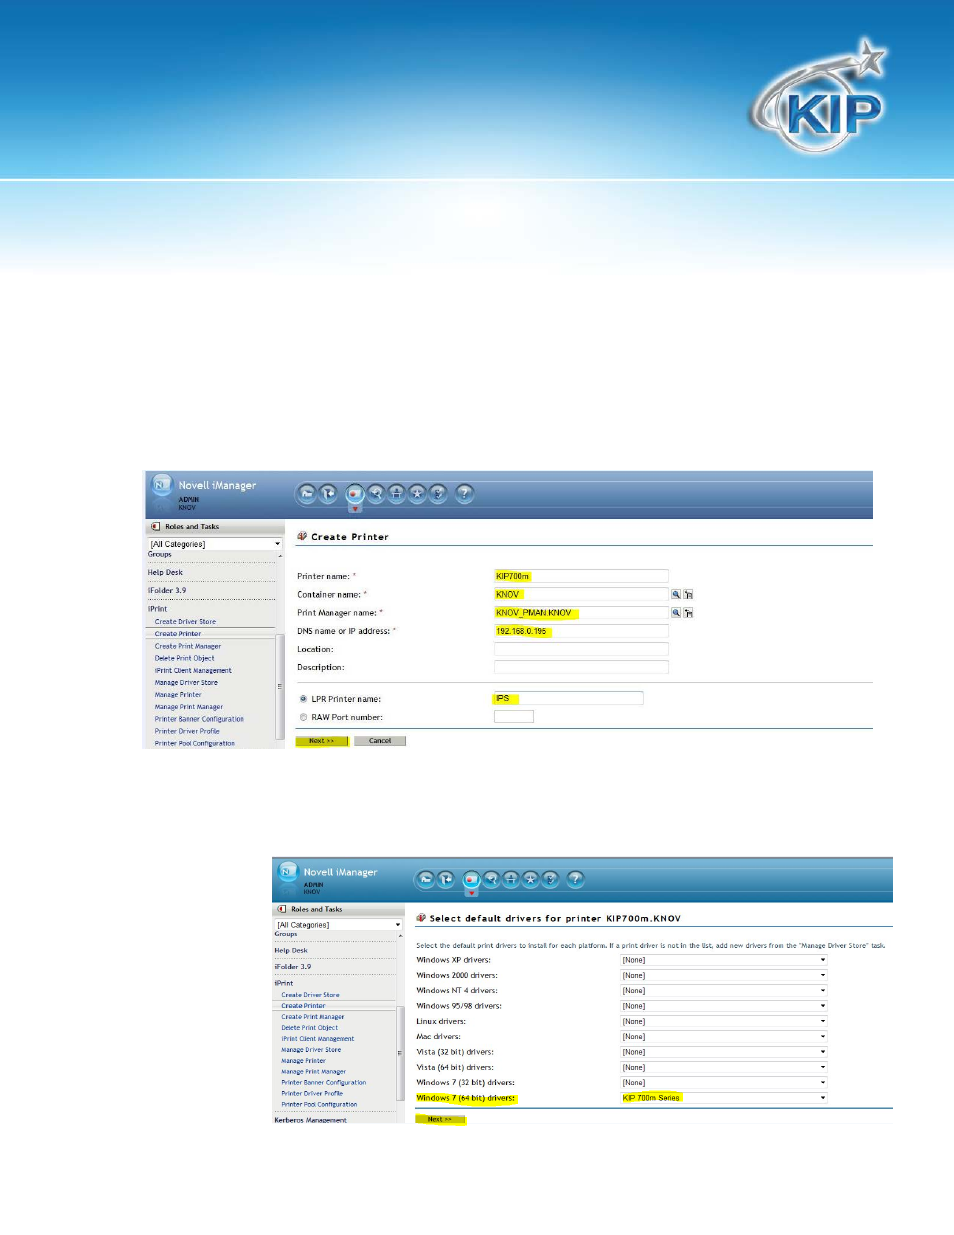The image size is (954, 1235).
Task: Click Next button in Create Printer screenshot
Action: [x=322, y=741]
